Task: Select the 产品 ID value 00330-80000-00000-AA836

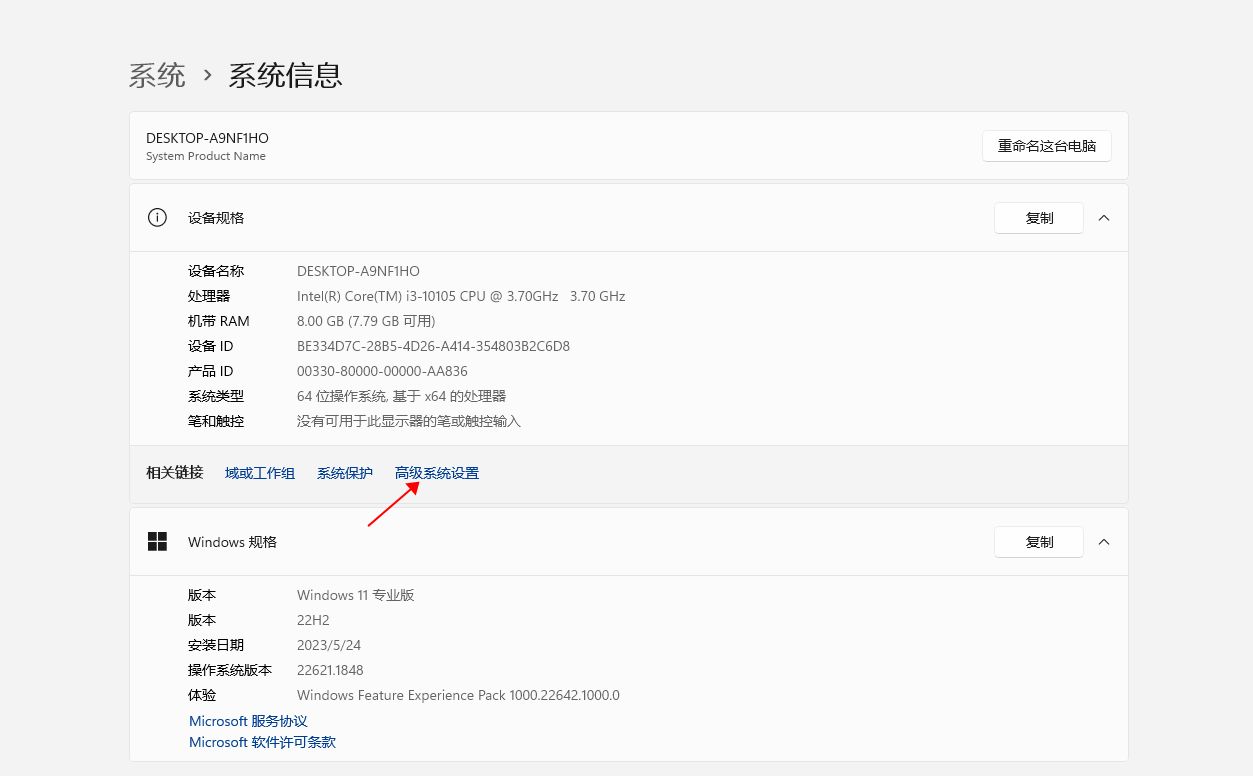Action: tap(382, 371)
